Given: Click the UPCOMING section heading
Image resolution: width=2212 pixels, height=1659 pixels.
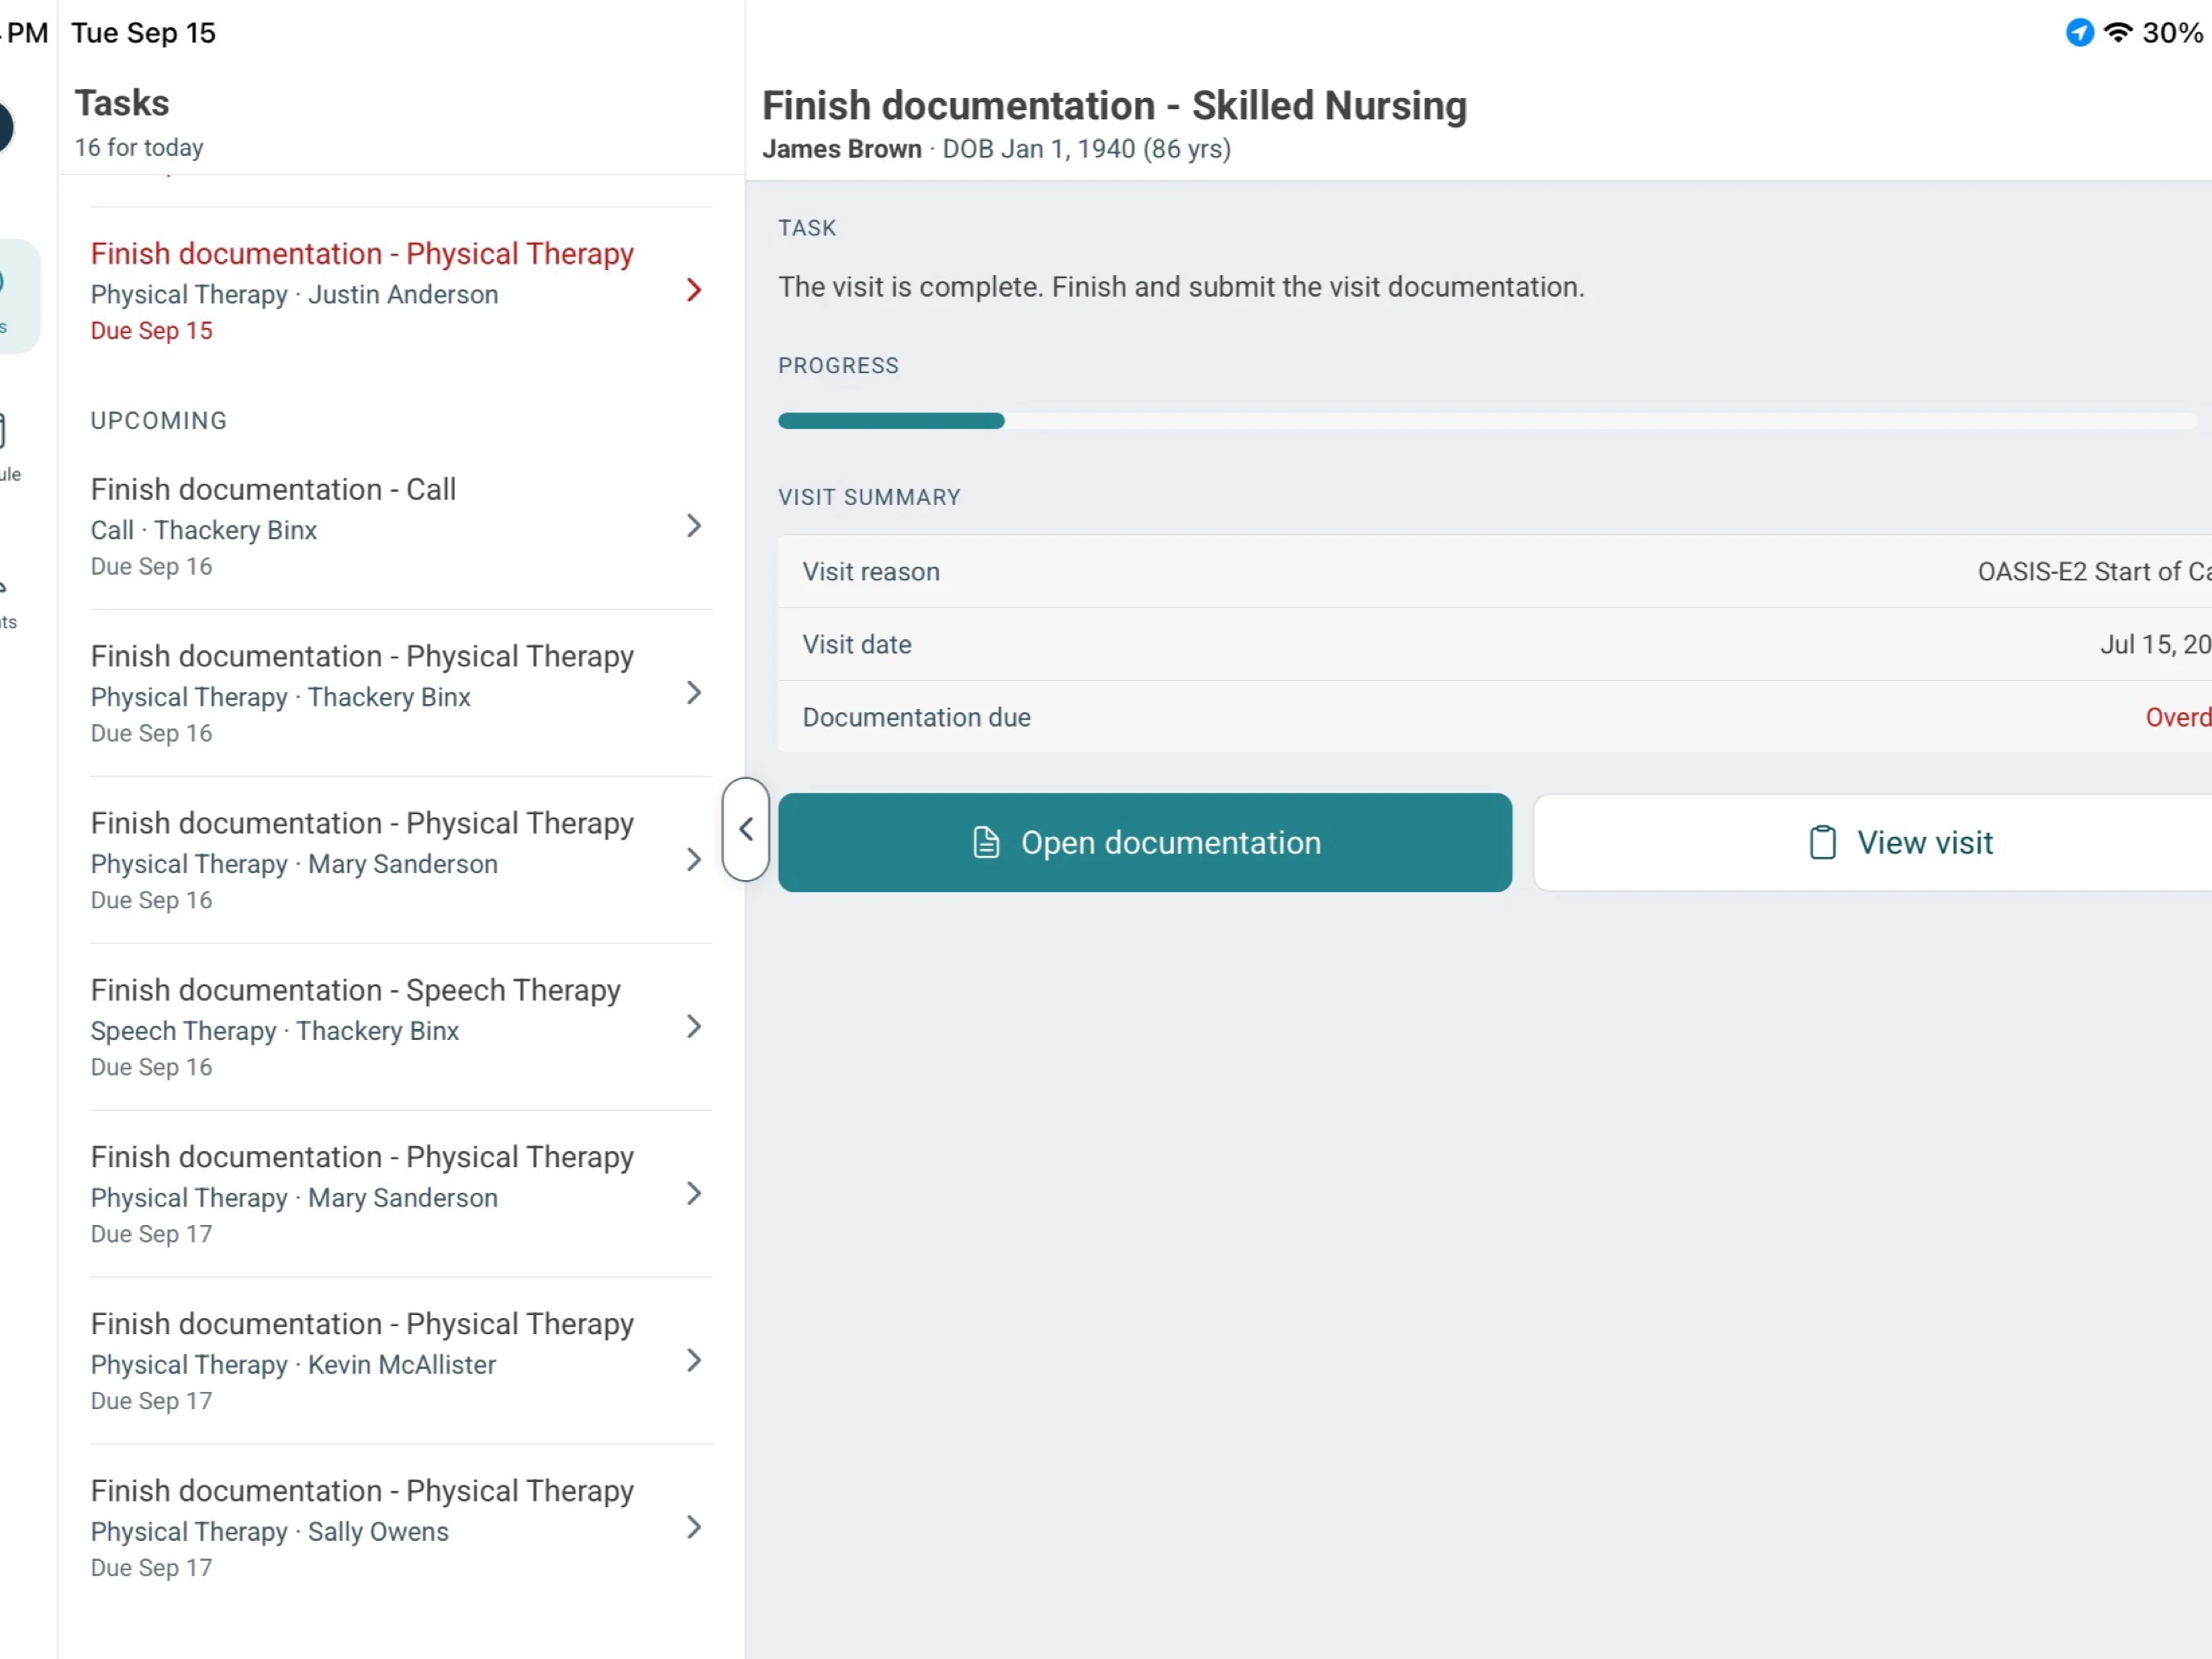Looking at the screenshot, I should click(x=159, y=421).
